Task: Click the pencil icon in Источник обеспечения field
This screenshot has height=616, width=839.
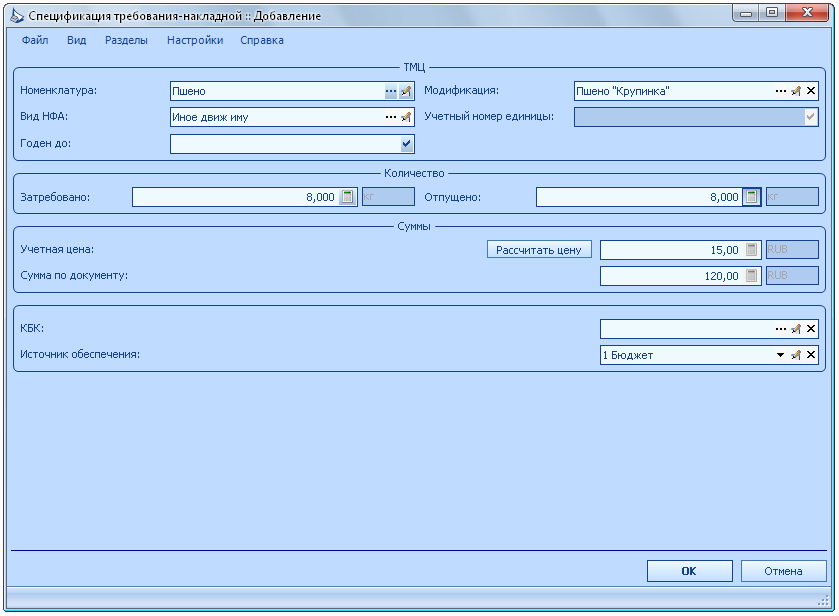Action: coord(796,355)
